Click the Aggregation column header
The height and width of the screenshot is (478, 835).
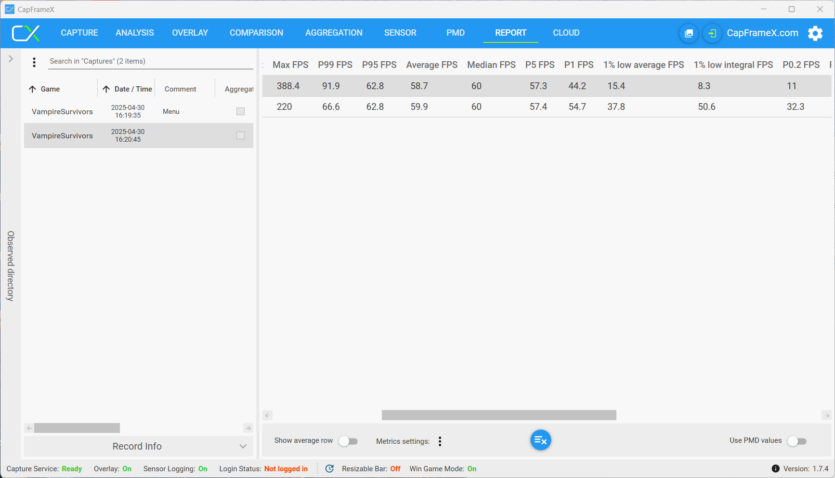pos(239,89)
